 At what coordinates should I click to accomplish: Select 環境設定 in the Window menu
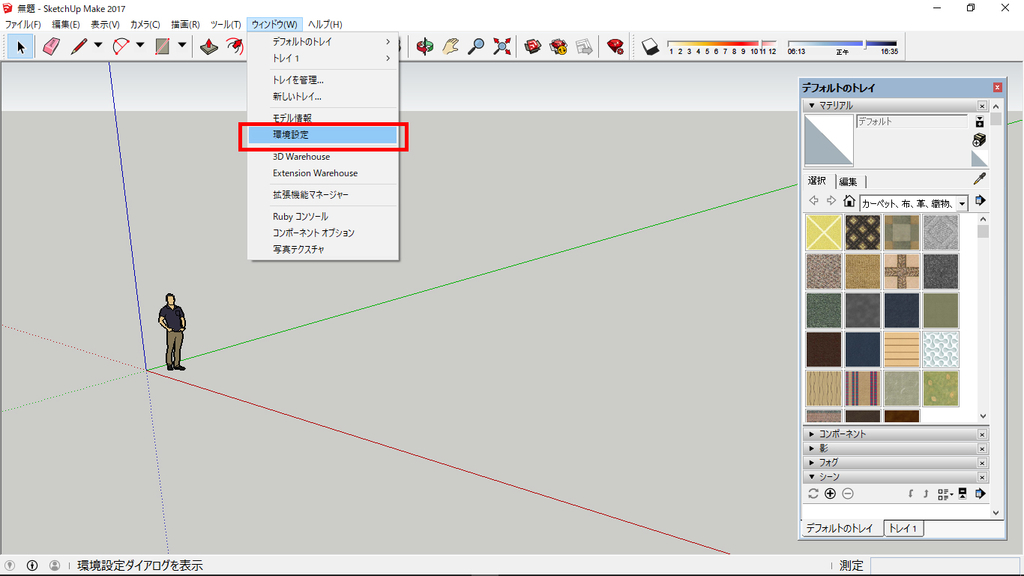pyautogui.click(x=323, y=135)
